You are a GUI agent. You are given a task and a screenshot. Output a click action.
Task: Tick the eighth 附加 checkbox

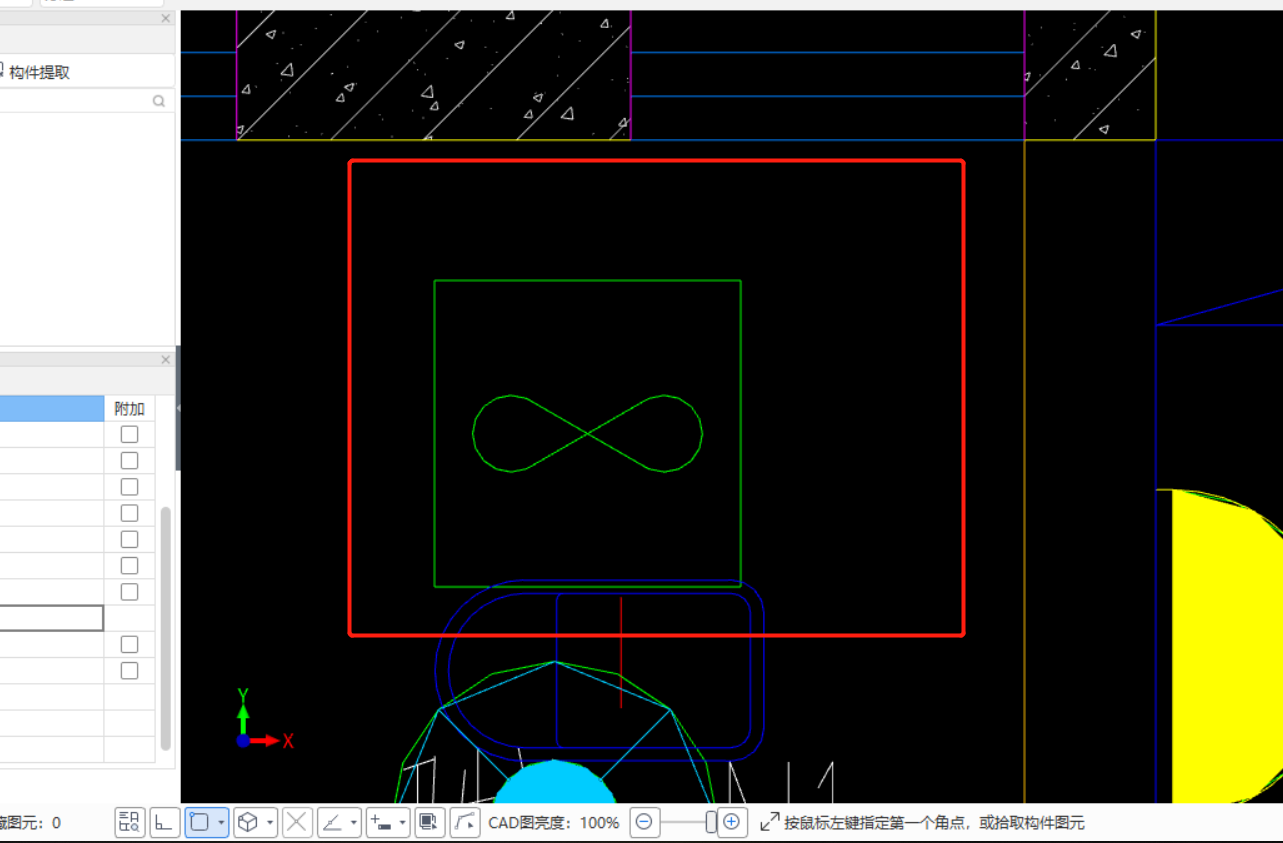tap(129, 644)
